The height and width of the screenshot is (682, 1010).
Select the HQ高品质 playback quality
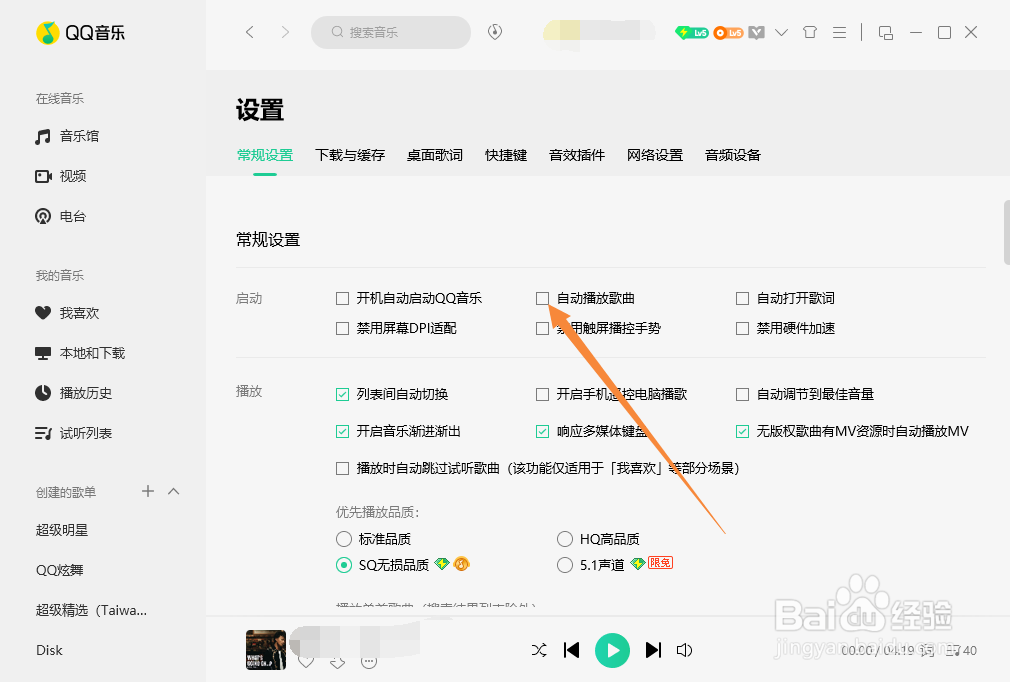(565, 538)
